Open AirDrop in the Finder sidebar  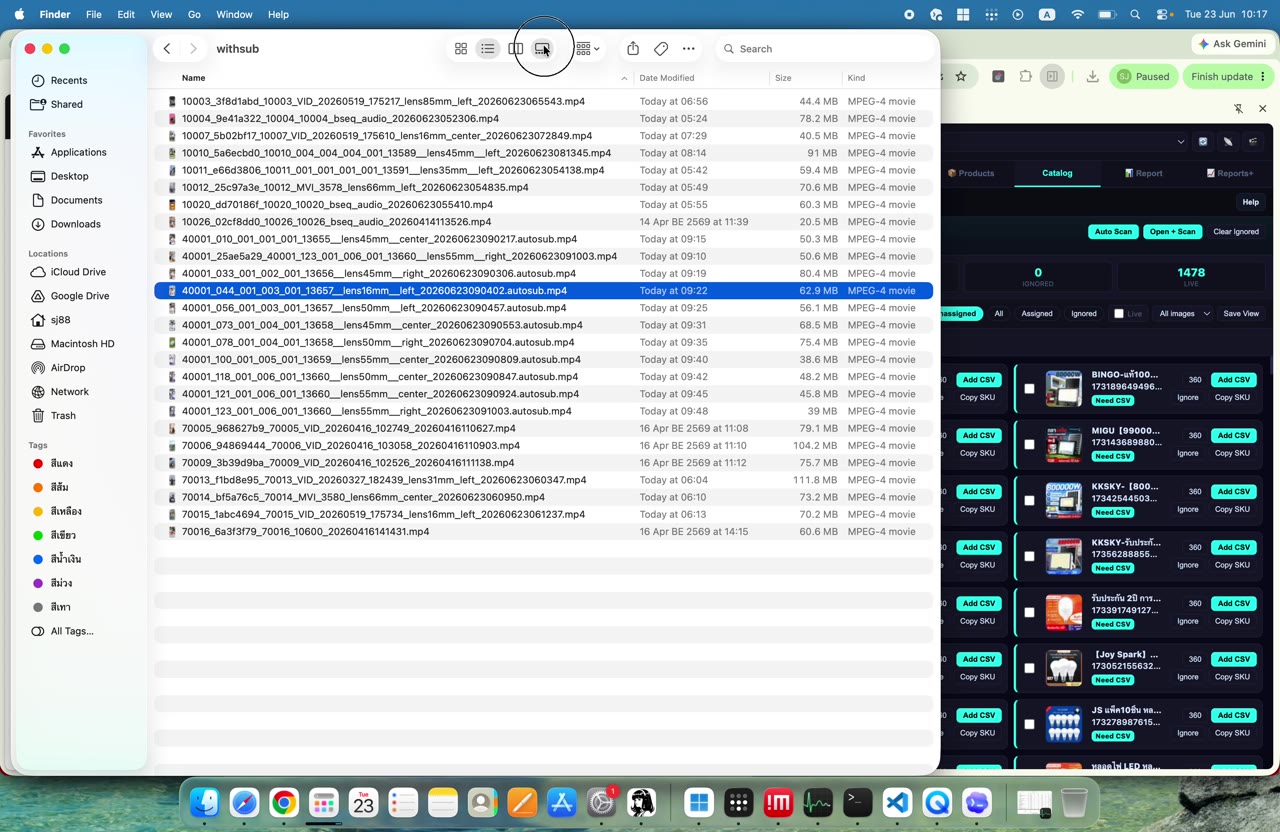68,368
